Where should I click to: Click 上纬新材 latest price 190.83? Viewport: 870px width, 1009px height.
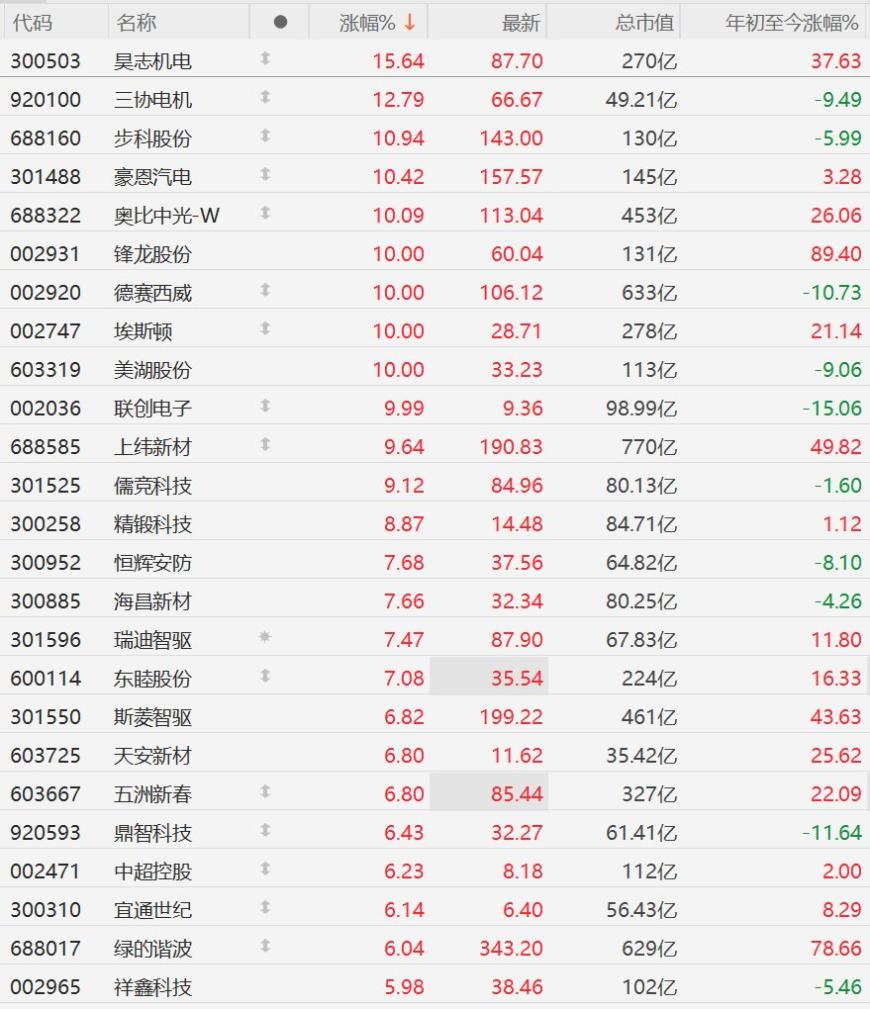(x=511, y=447)
